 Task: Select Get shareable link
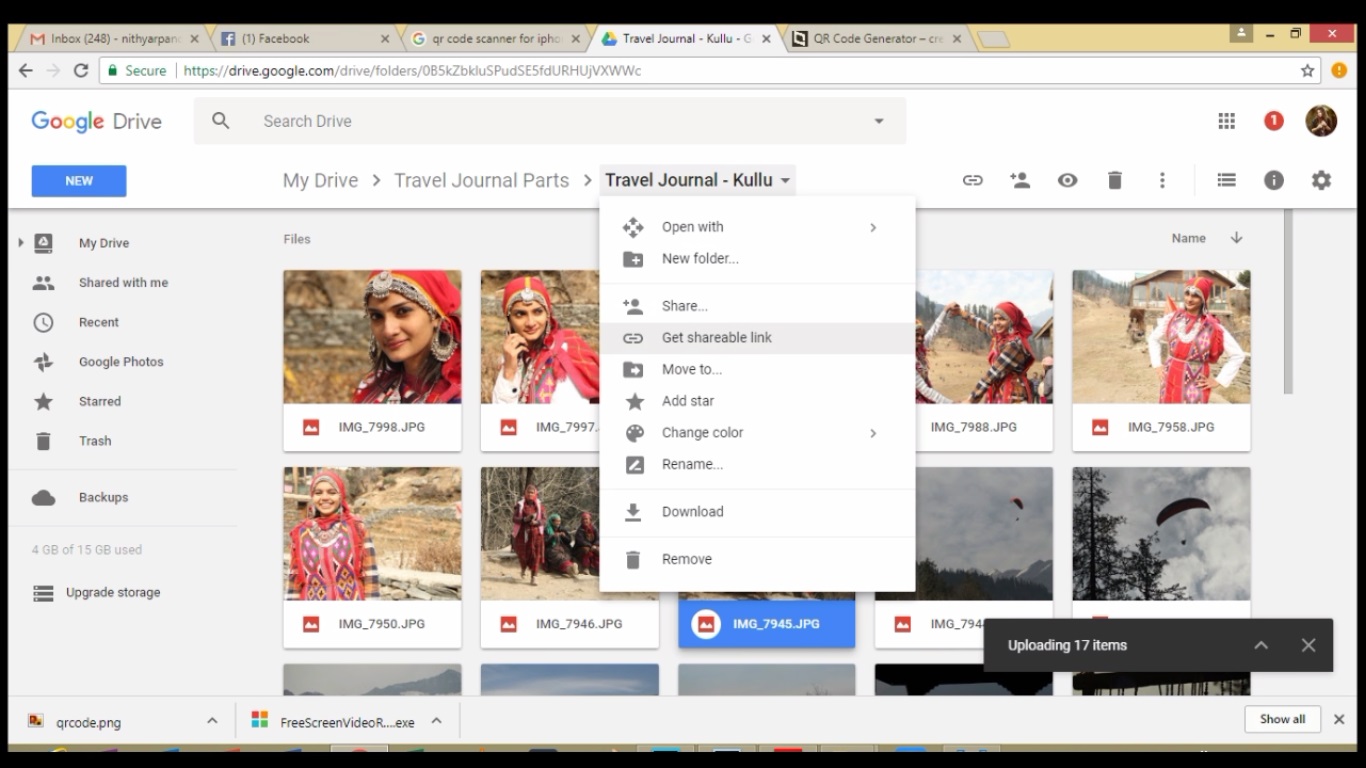pyautogui.click(x=757, y=338)
